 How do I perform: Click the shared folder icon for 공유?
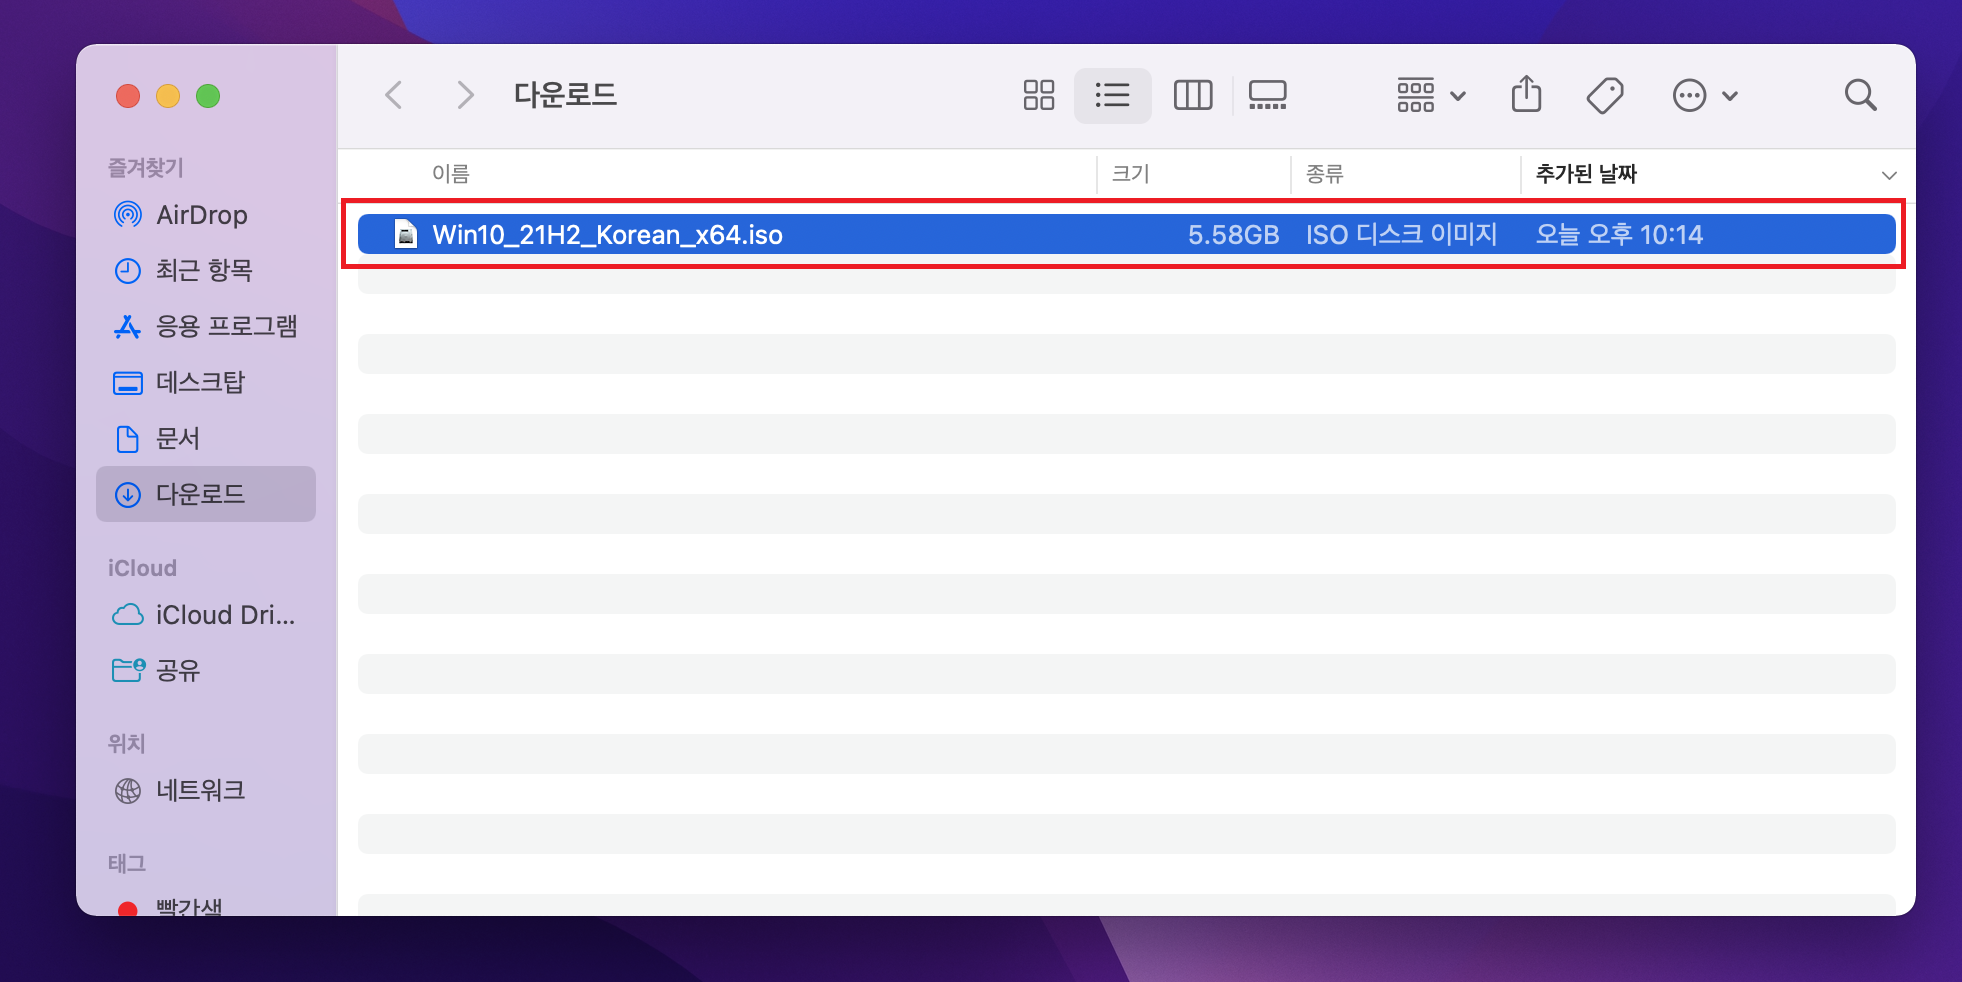point(128,670)
